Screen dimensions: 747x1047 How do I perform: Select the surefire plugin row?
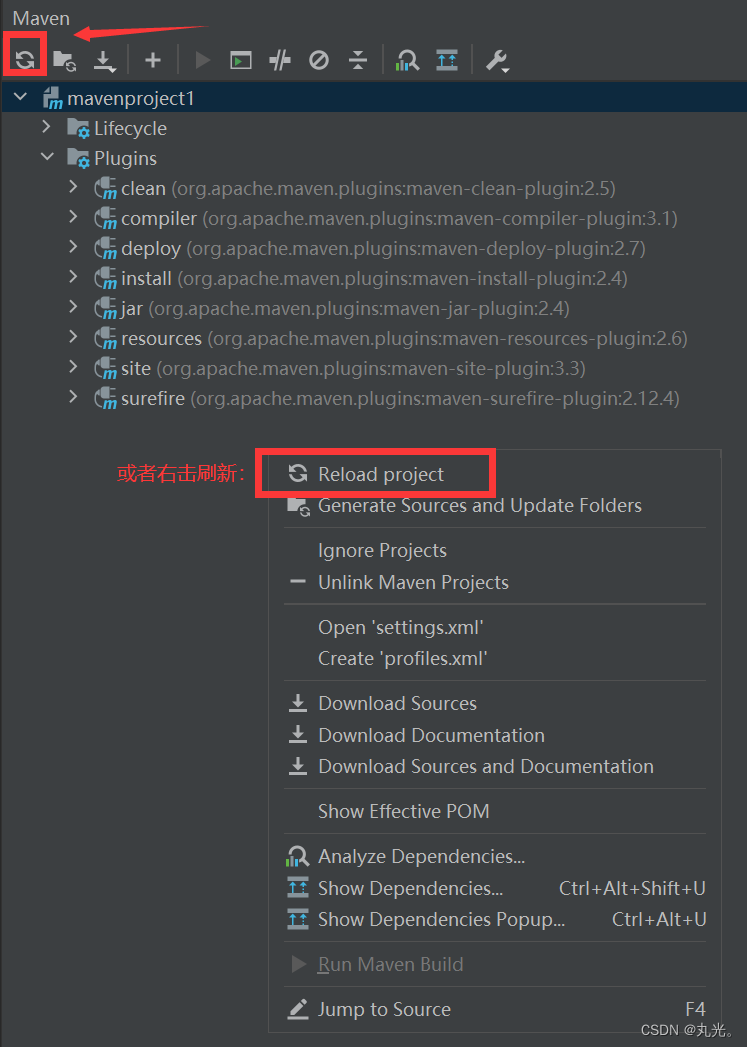click(x=374, y=398)
